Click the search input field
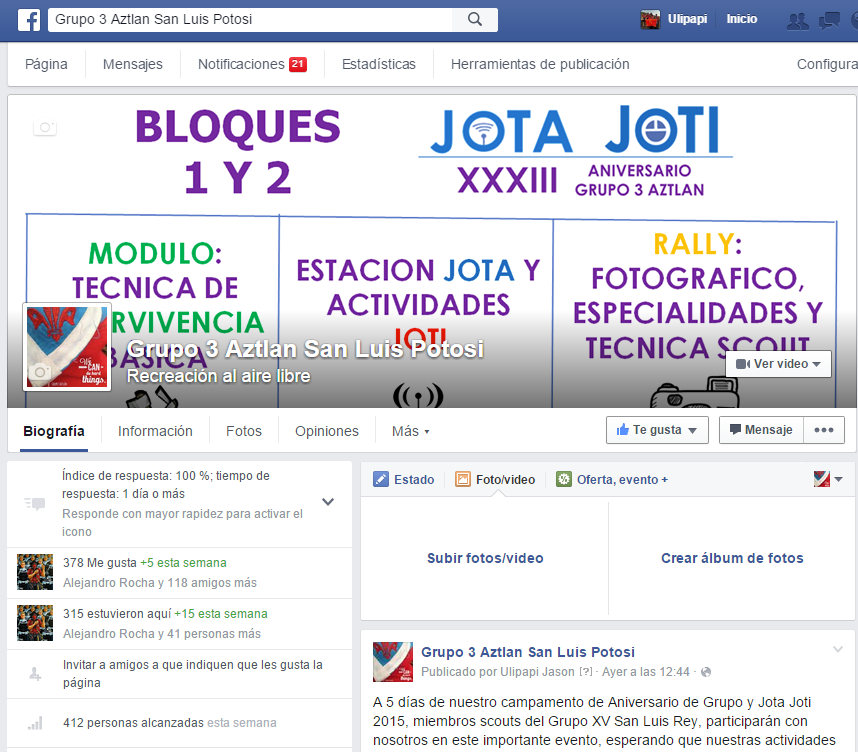The height and width of the screenshot is (752, 858). point(250,19)
